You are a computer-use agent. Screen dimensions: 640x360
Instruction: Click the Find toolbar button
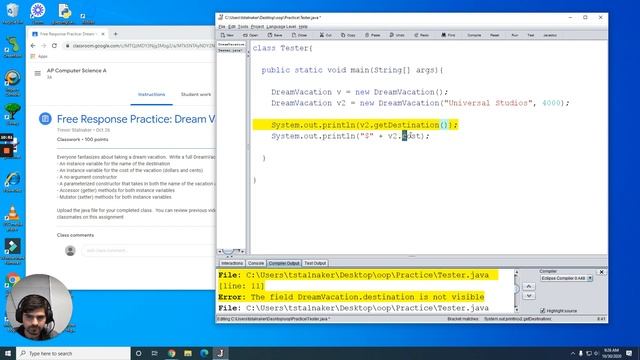coord(448,35)
